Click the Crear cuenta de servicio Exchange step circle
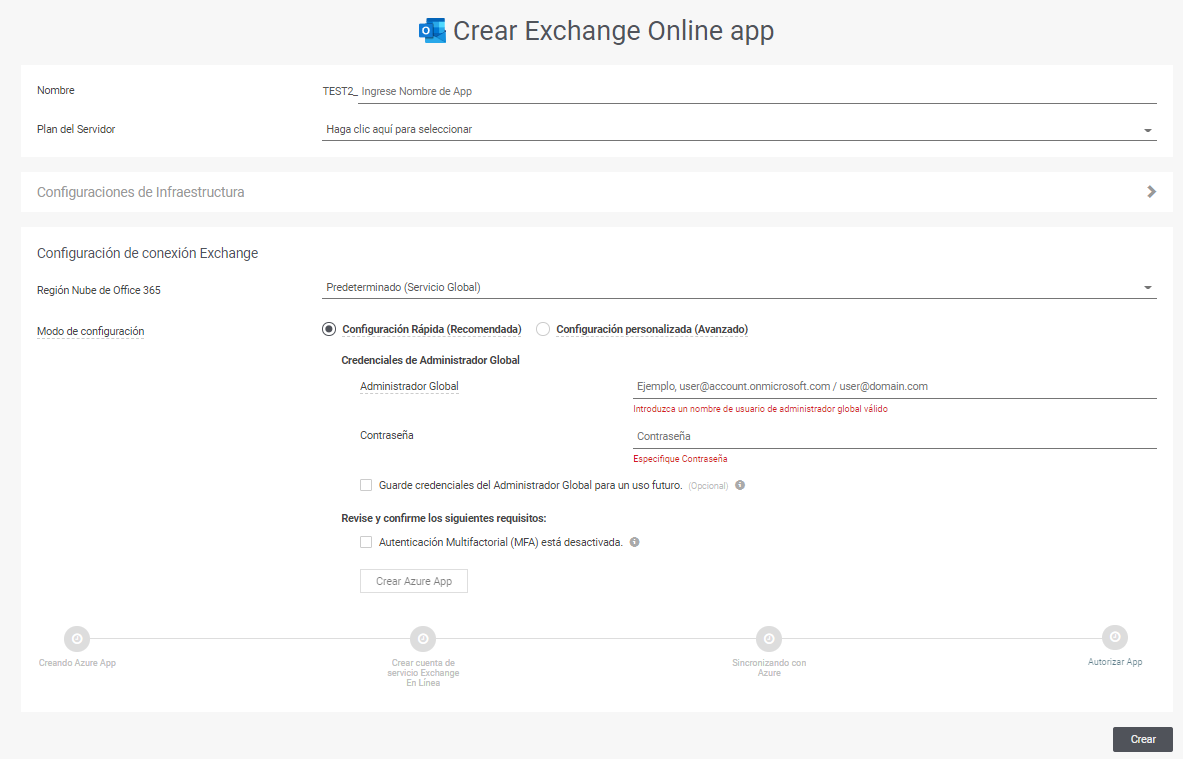Viewport: 1183px width, 759px height. (x=423, y=638)
